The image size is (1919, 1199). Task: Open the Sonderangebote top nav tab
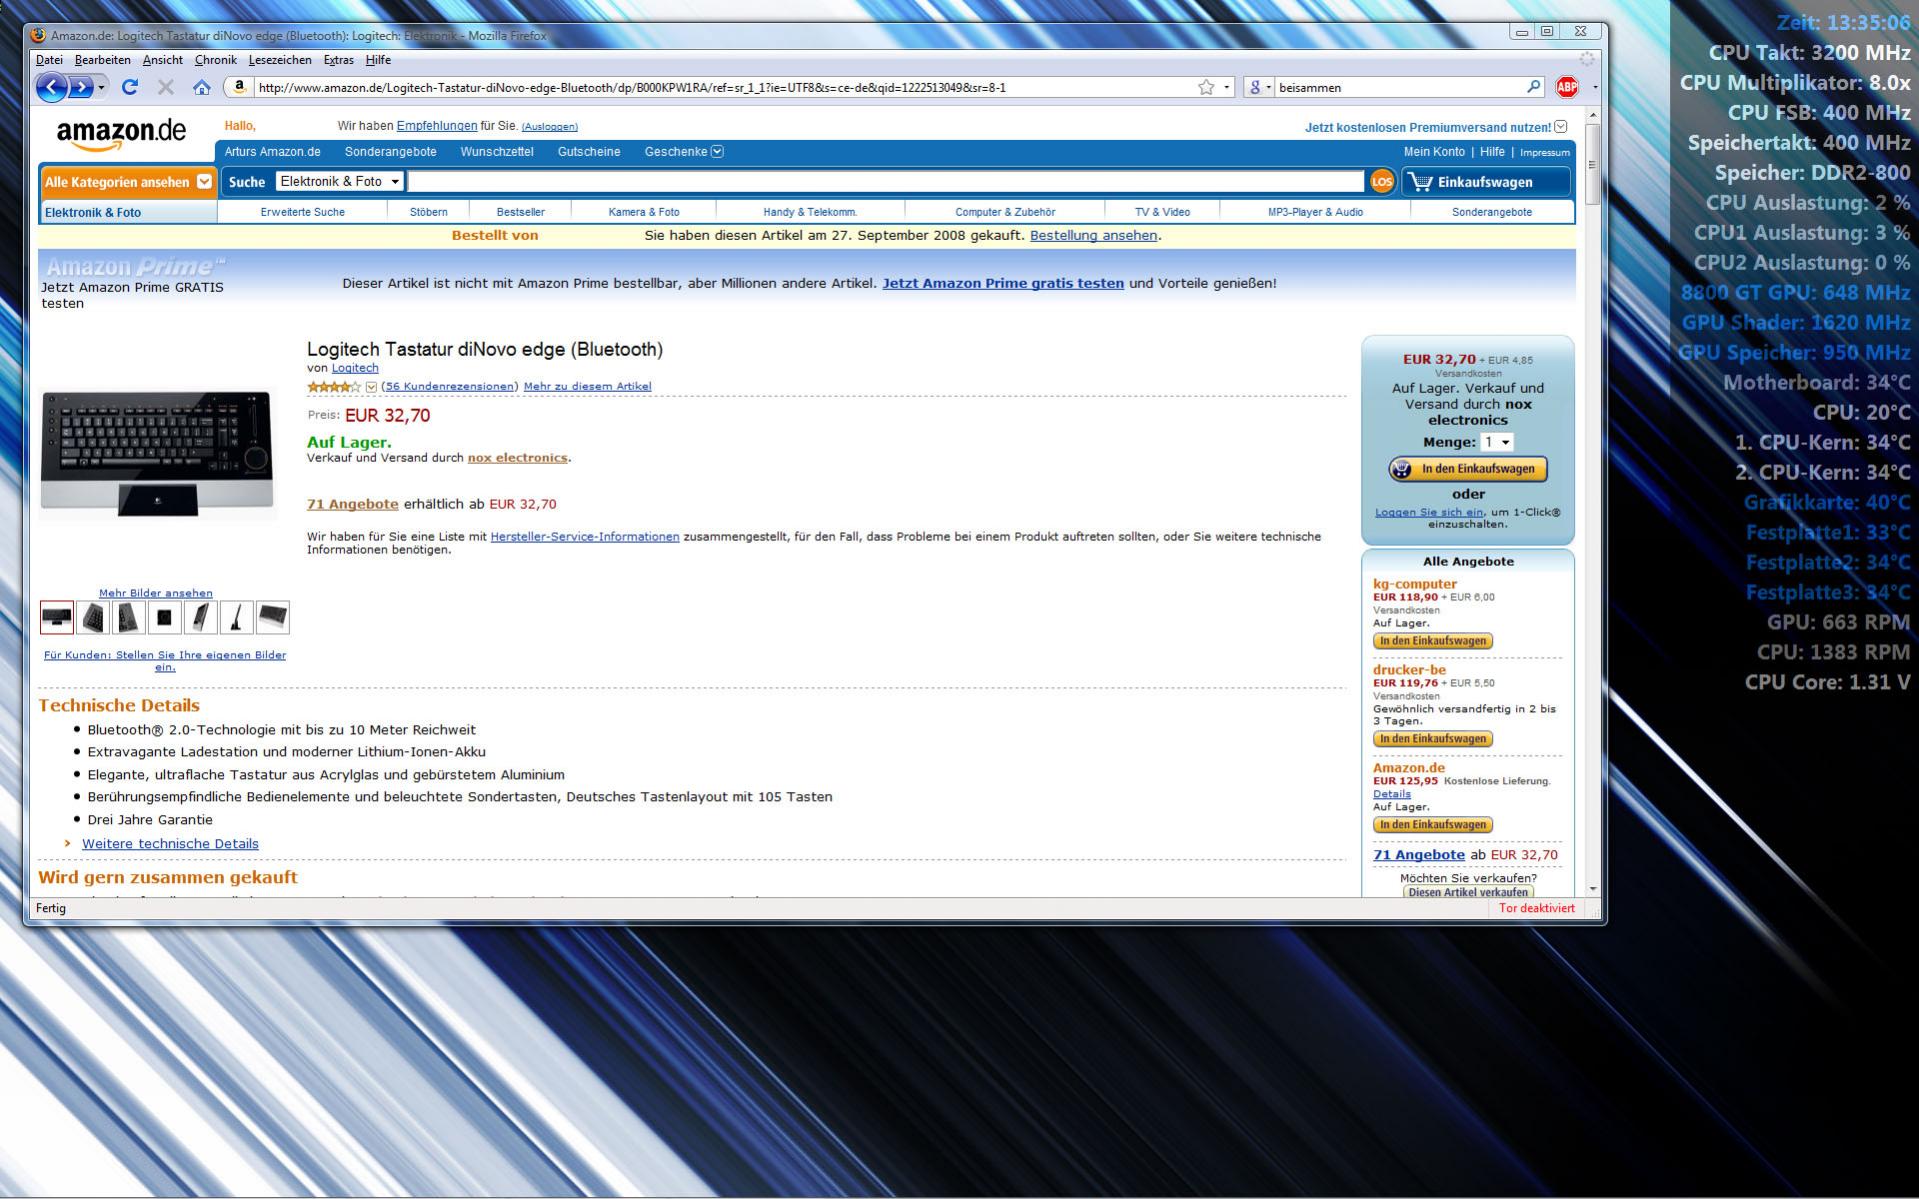[x=391, y=152]
